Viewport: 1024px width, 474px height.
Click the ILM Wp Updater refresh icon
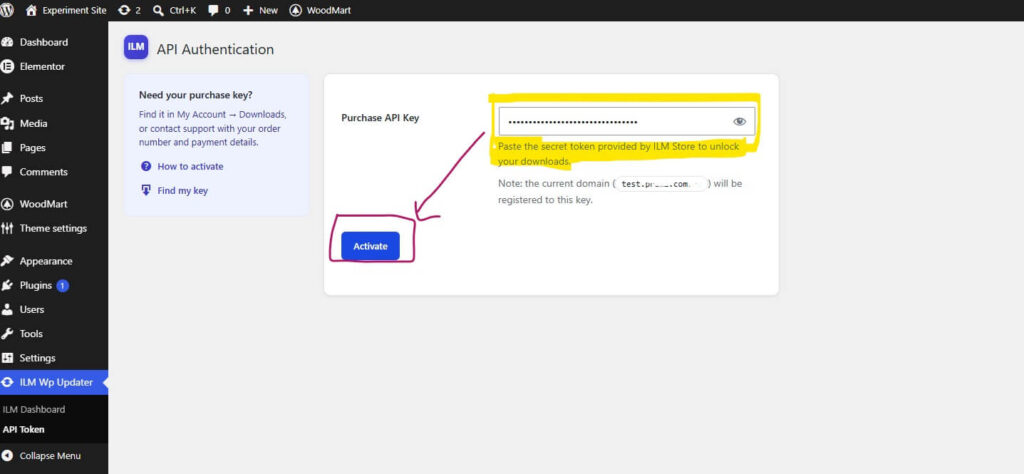pyautogui.click(x=7, y=383)
